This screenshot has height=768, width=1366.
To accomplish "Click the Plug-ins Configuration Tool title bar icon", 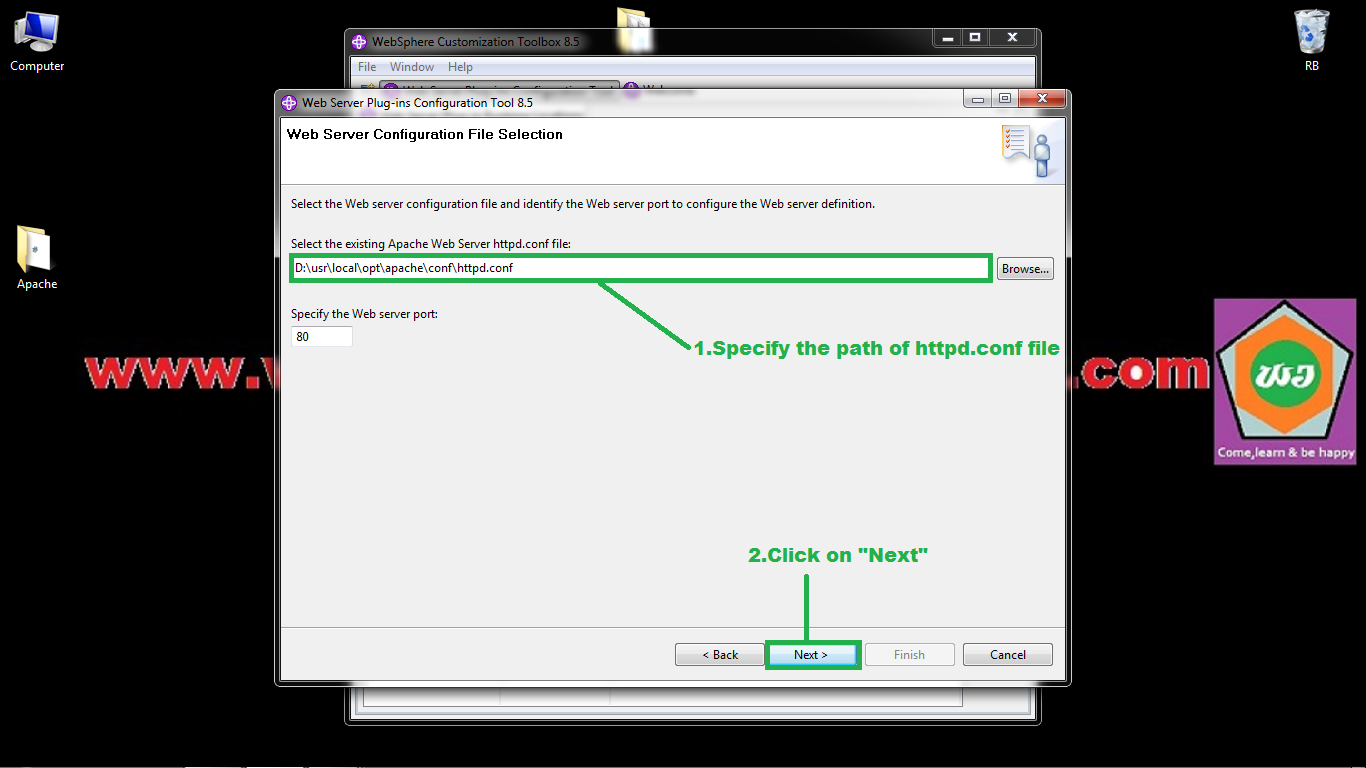I will [289, 102].
